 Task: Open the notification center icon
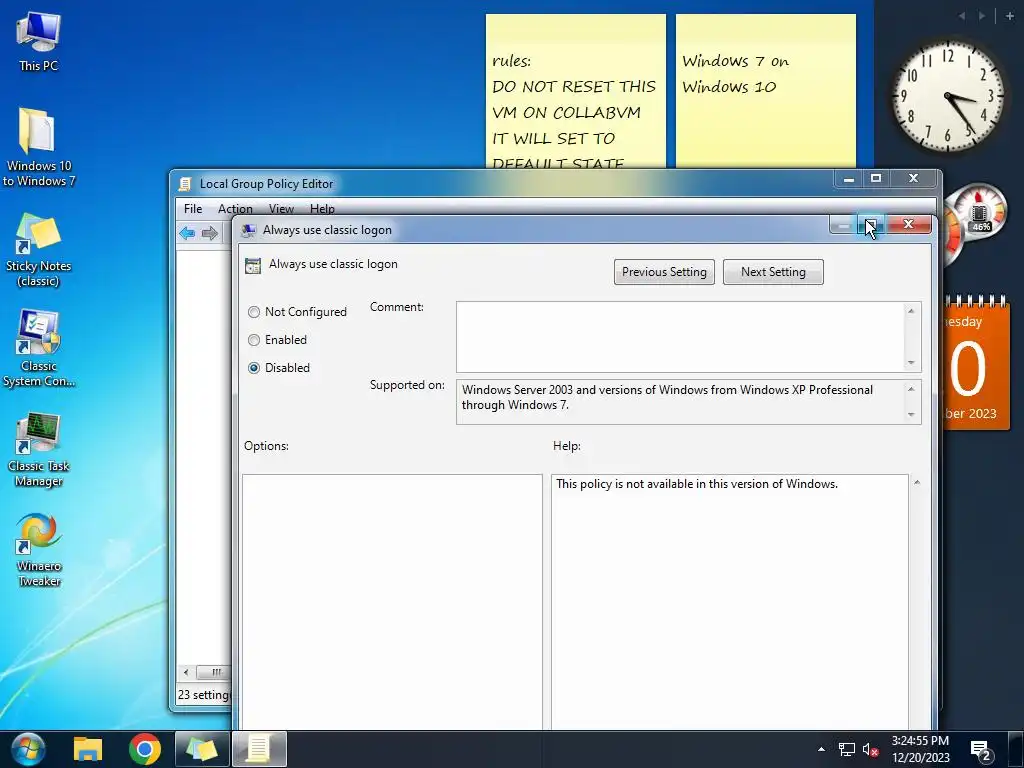pyautogui.click(x=980, y=751)
